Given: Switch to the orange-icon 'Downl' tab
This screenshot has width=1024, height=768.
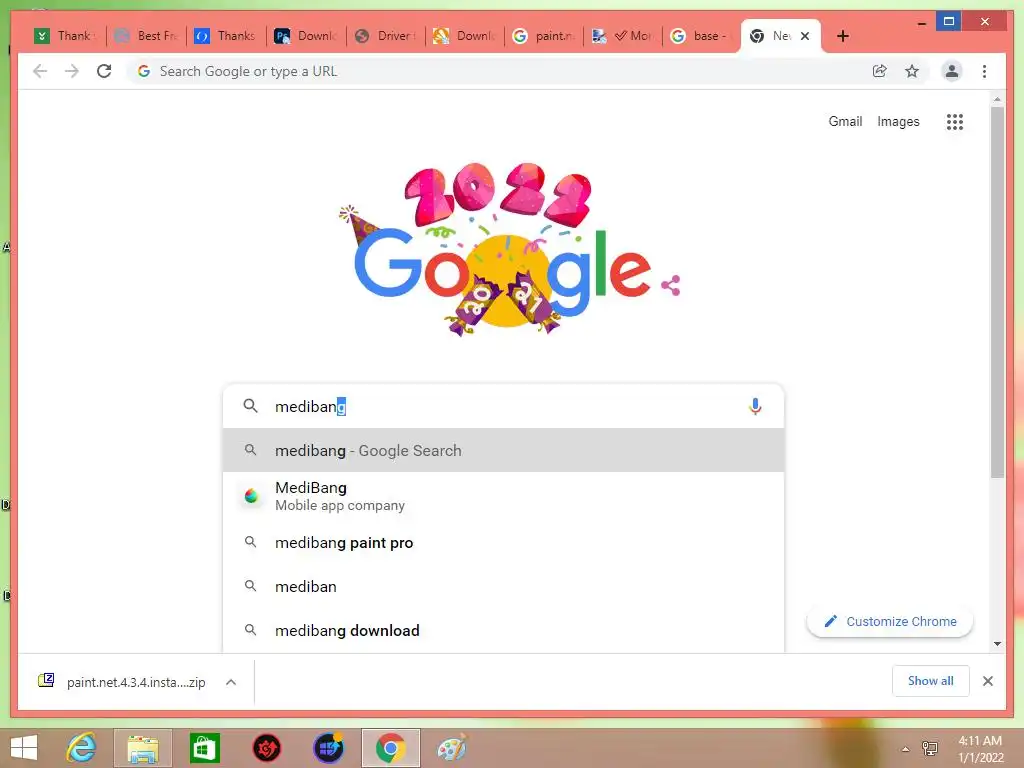Looking at the screenshot, I should (466, 36).
